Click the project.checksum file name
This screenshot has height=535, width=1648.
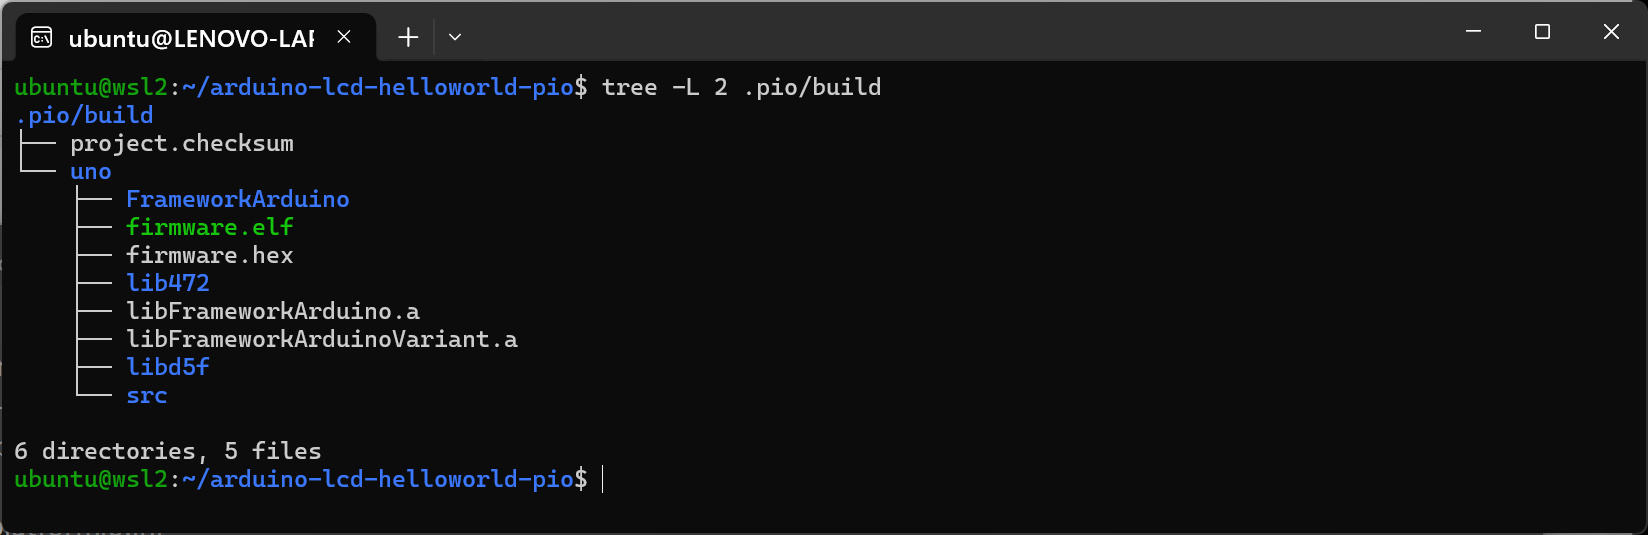[181, 143]
